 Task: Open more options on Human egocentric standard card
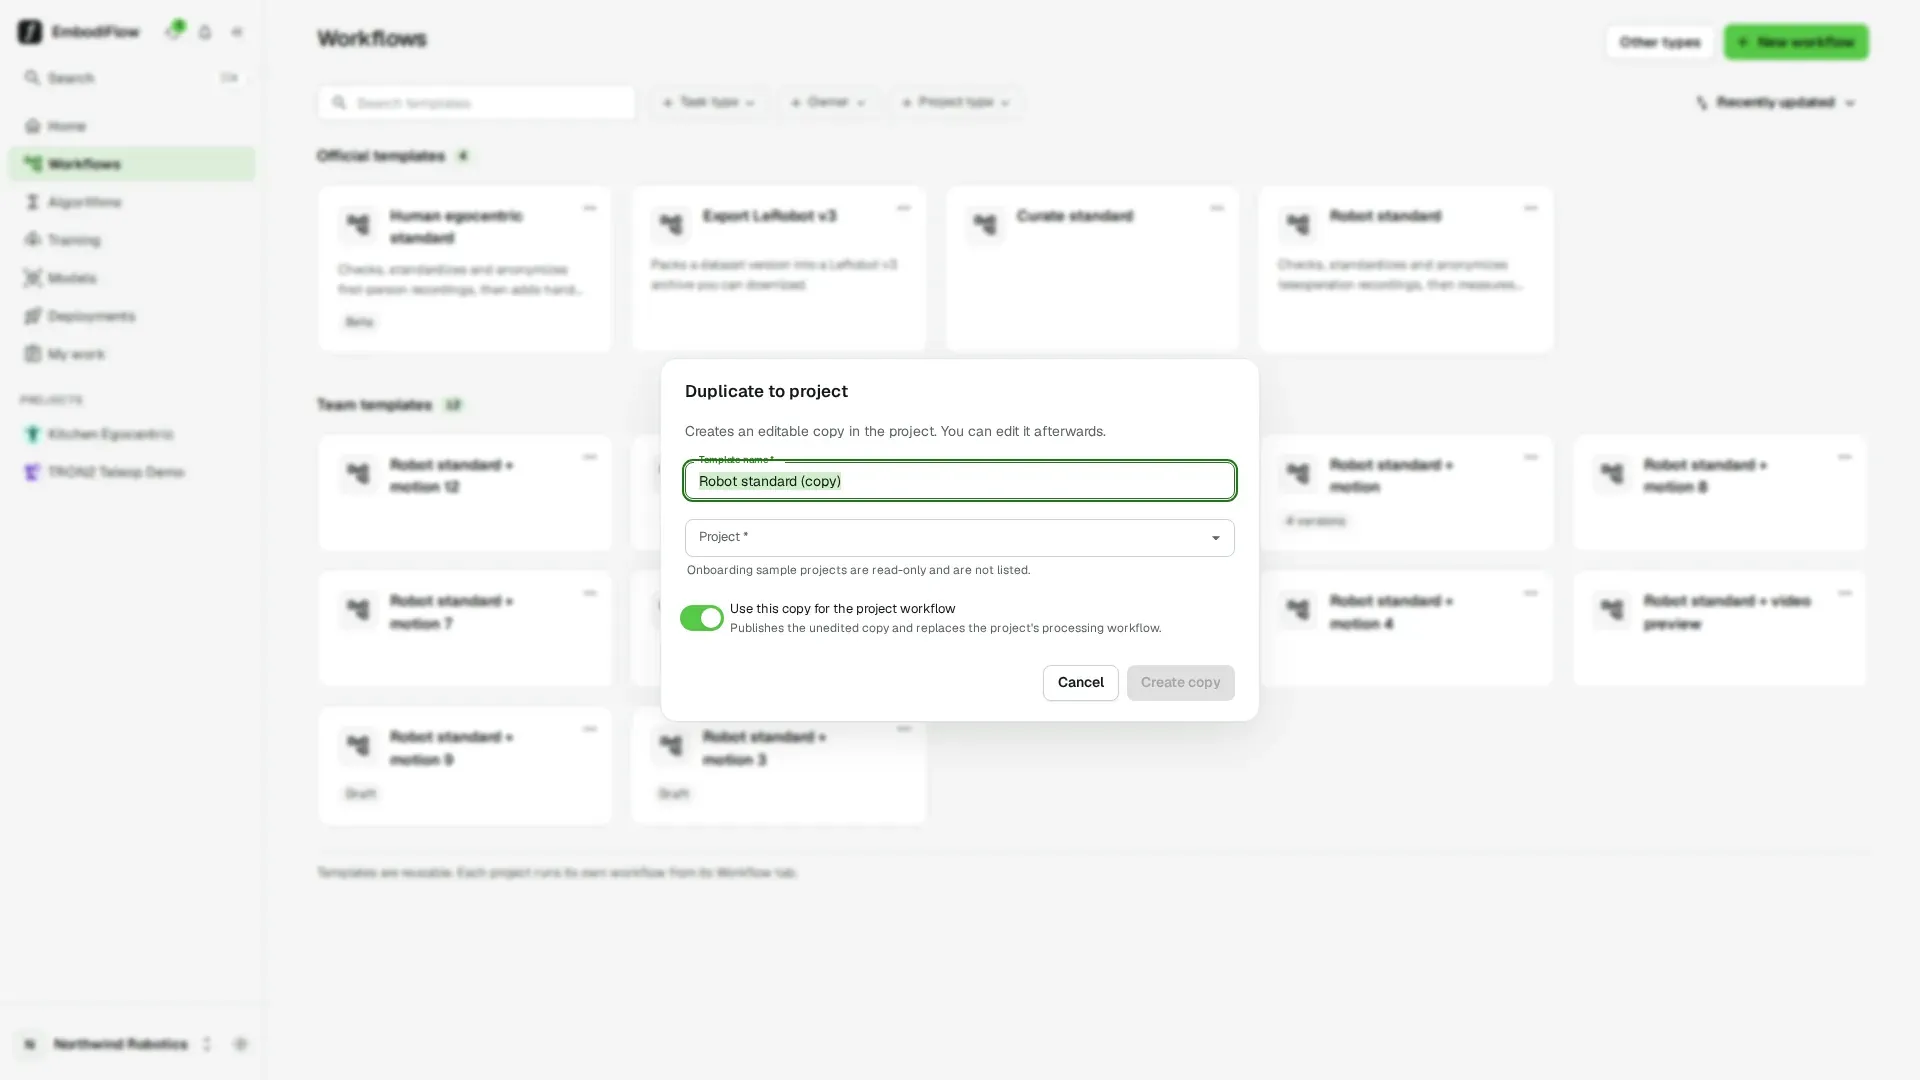[589, 208]
